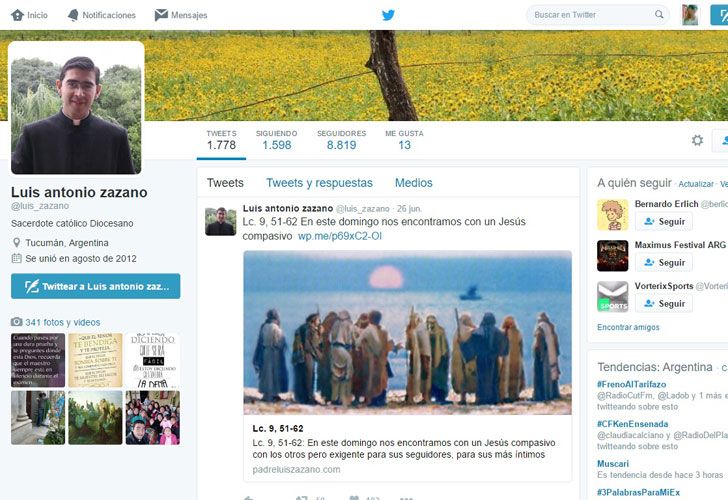
Task: Click Maximus Festival avatar
Action: [612, 255]
